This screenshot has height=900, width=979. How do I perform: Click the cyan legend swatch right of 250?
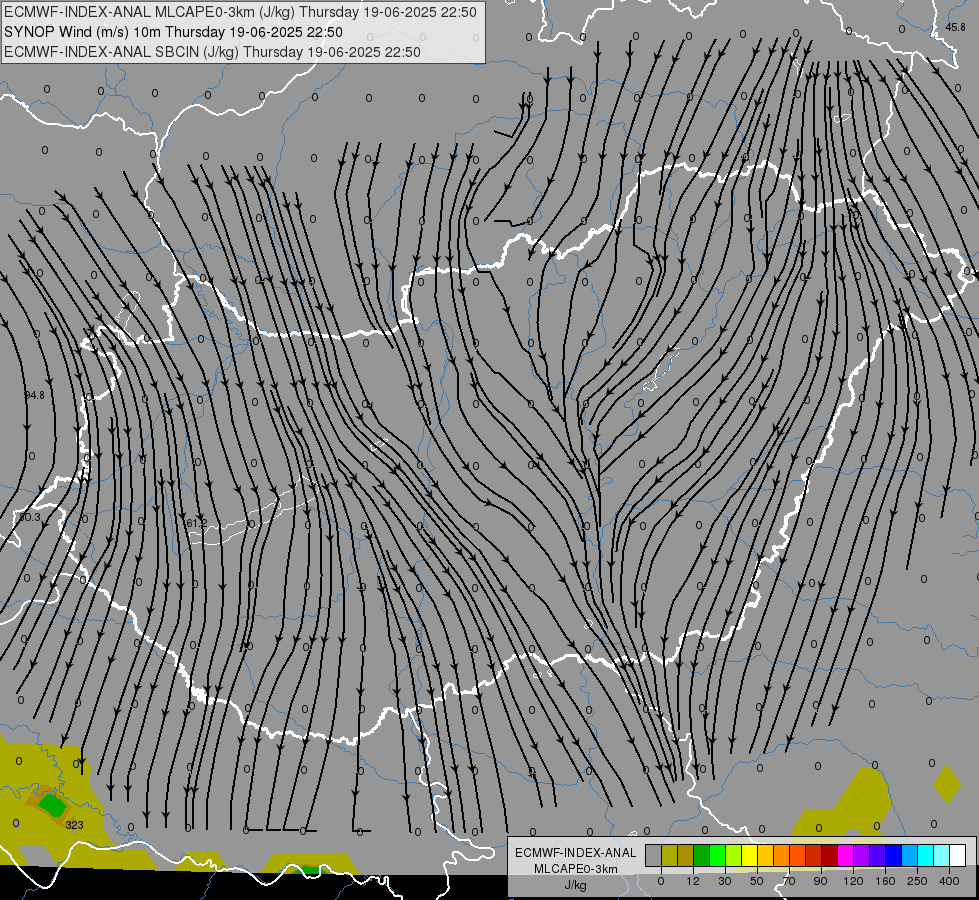pyautogui.click(x=925, y=855)
